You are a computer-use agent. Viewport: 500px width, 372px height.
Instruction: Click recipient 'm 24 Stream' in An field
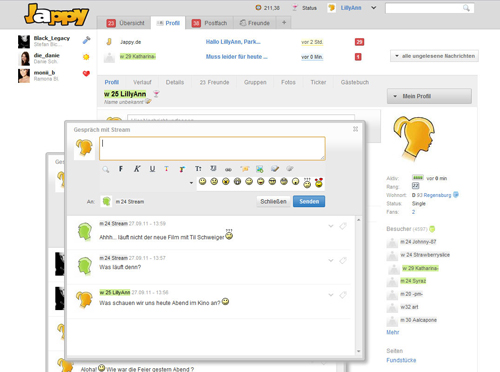click(x=130, y=202)
